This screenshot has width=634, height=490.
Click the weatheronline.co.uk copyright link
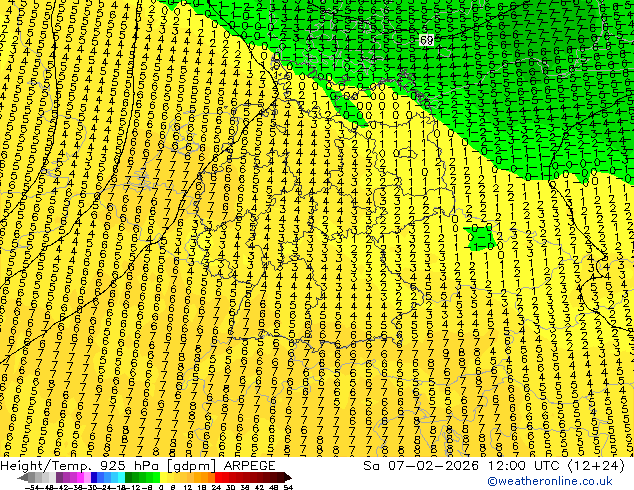point(550,481)
